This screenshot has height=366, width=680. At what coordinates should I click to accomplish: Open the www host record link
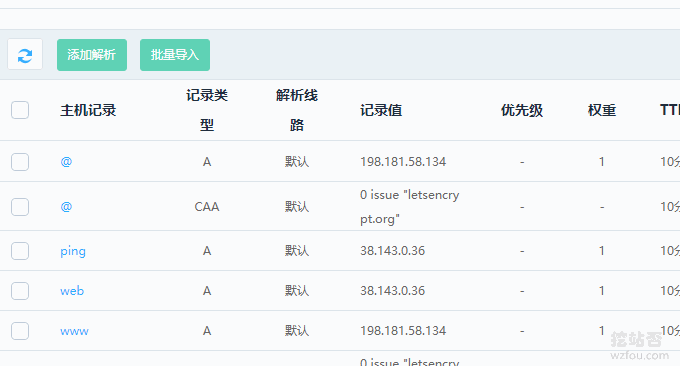(74, 331)
